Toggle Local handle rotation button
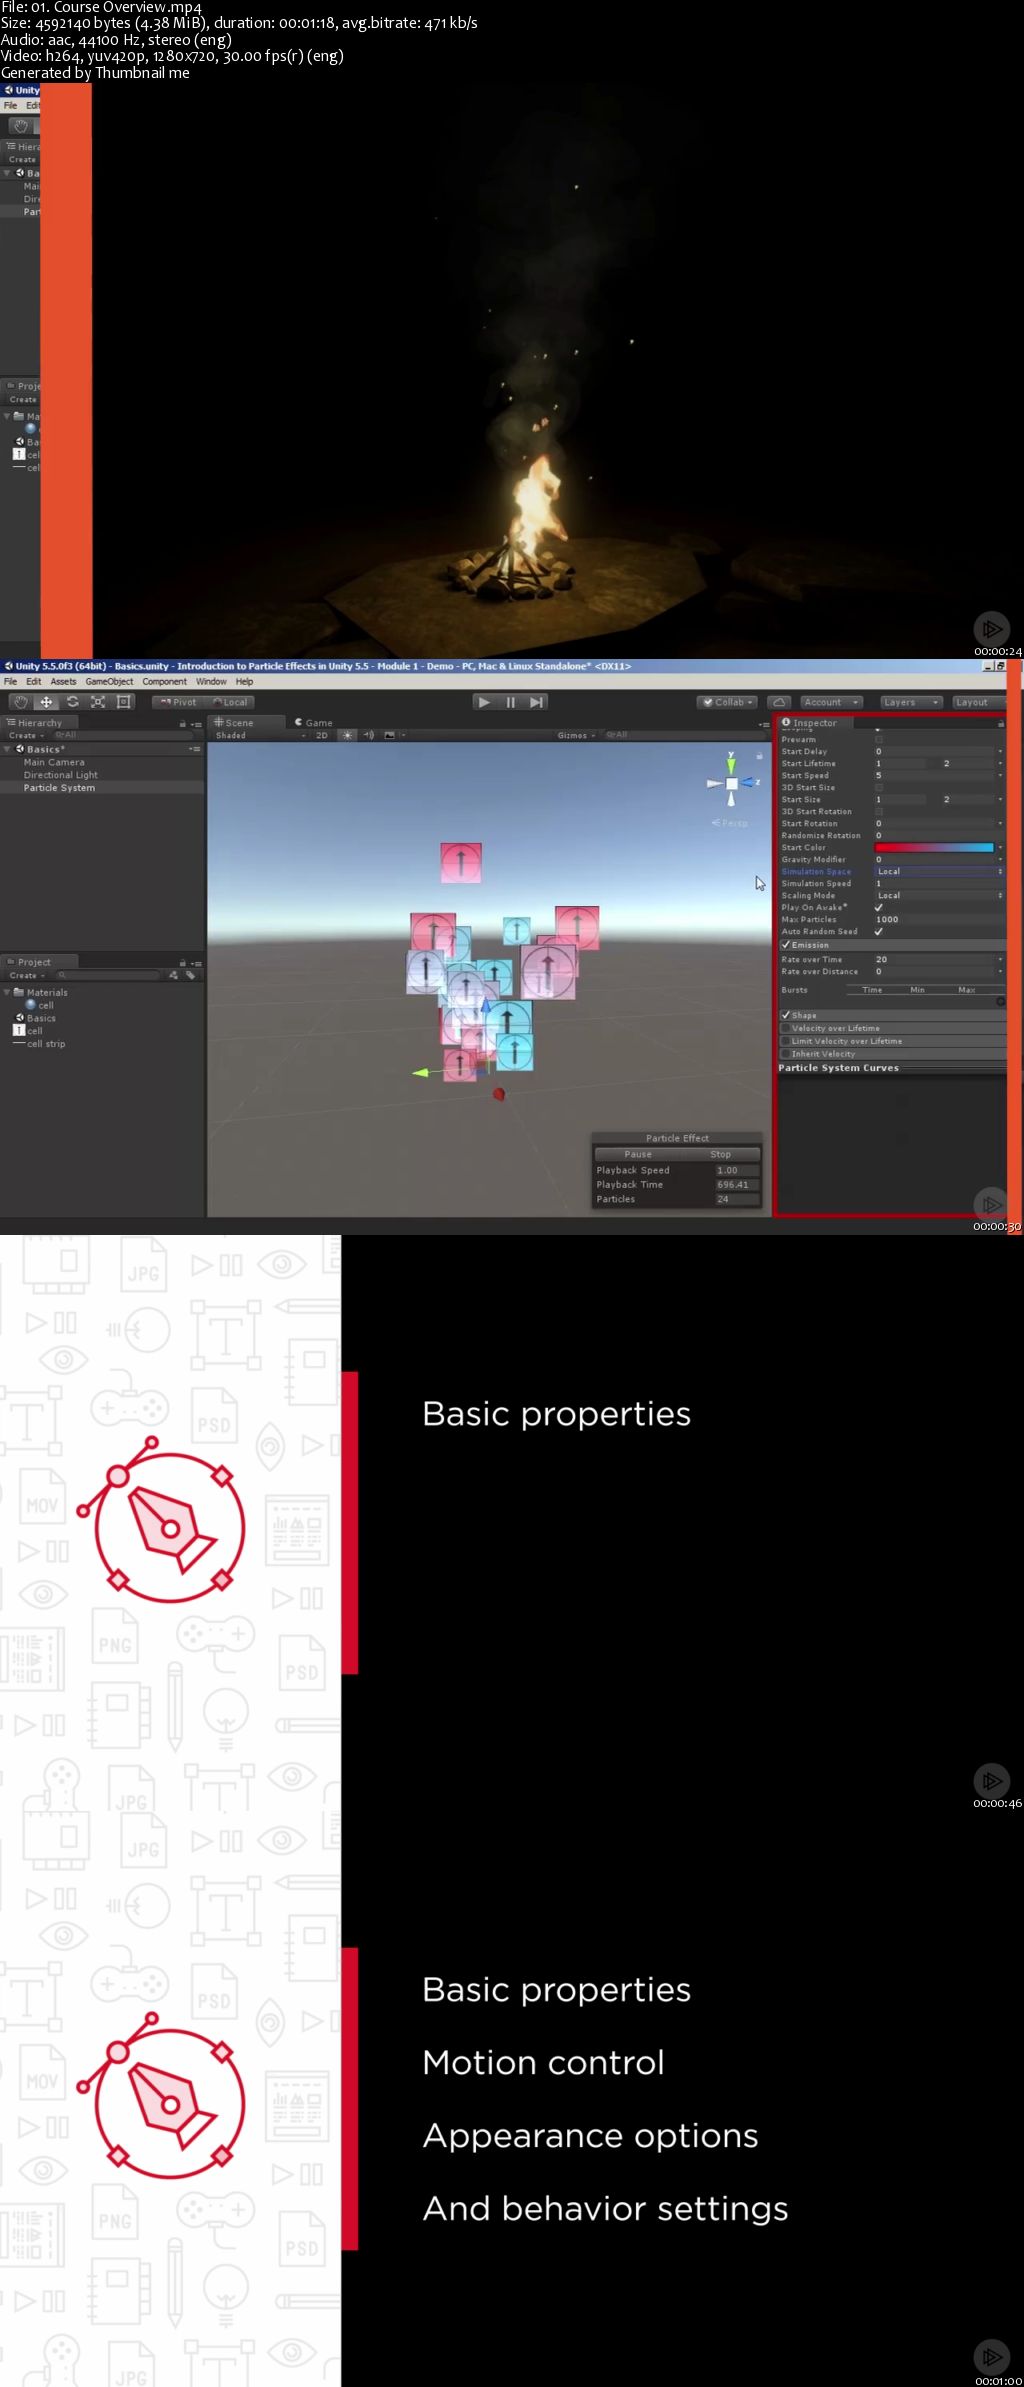Image resolution: width=1024 pixels, height=2387 pixels. (230, 702)
